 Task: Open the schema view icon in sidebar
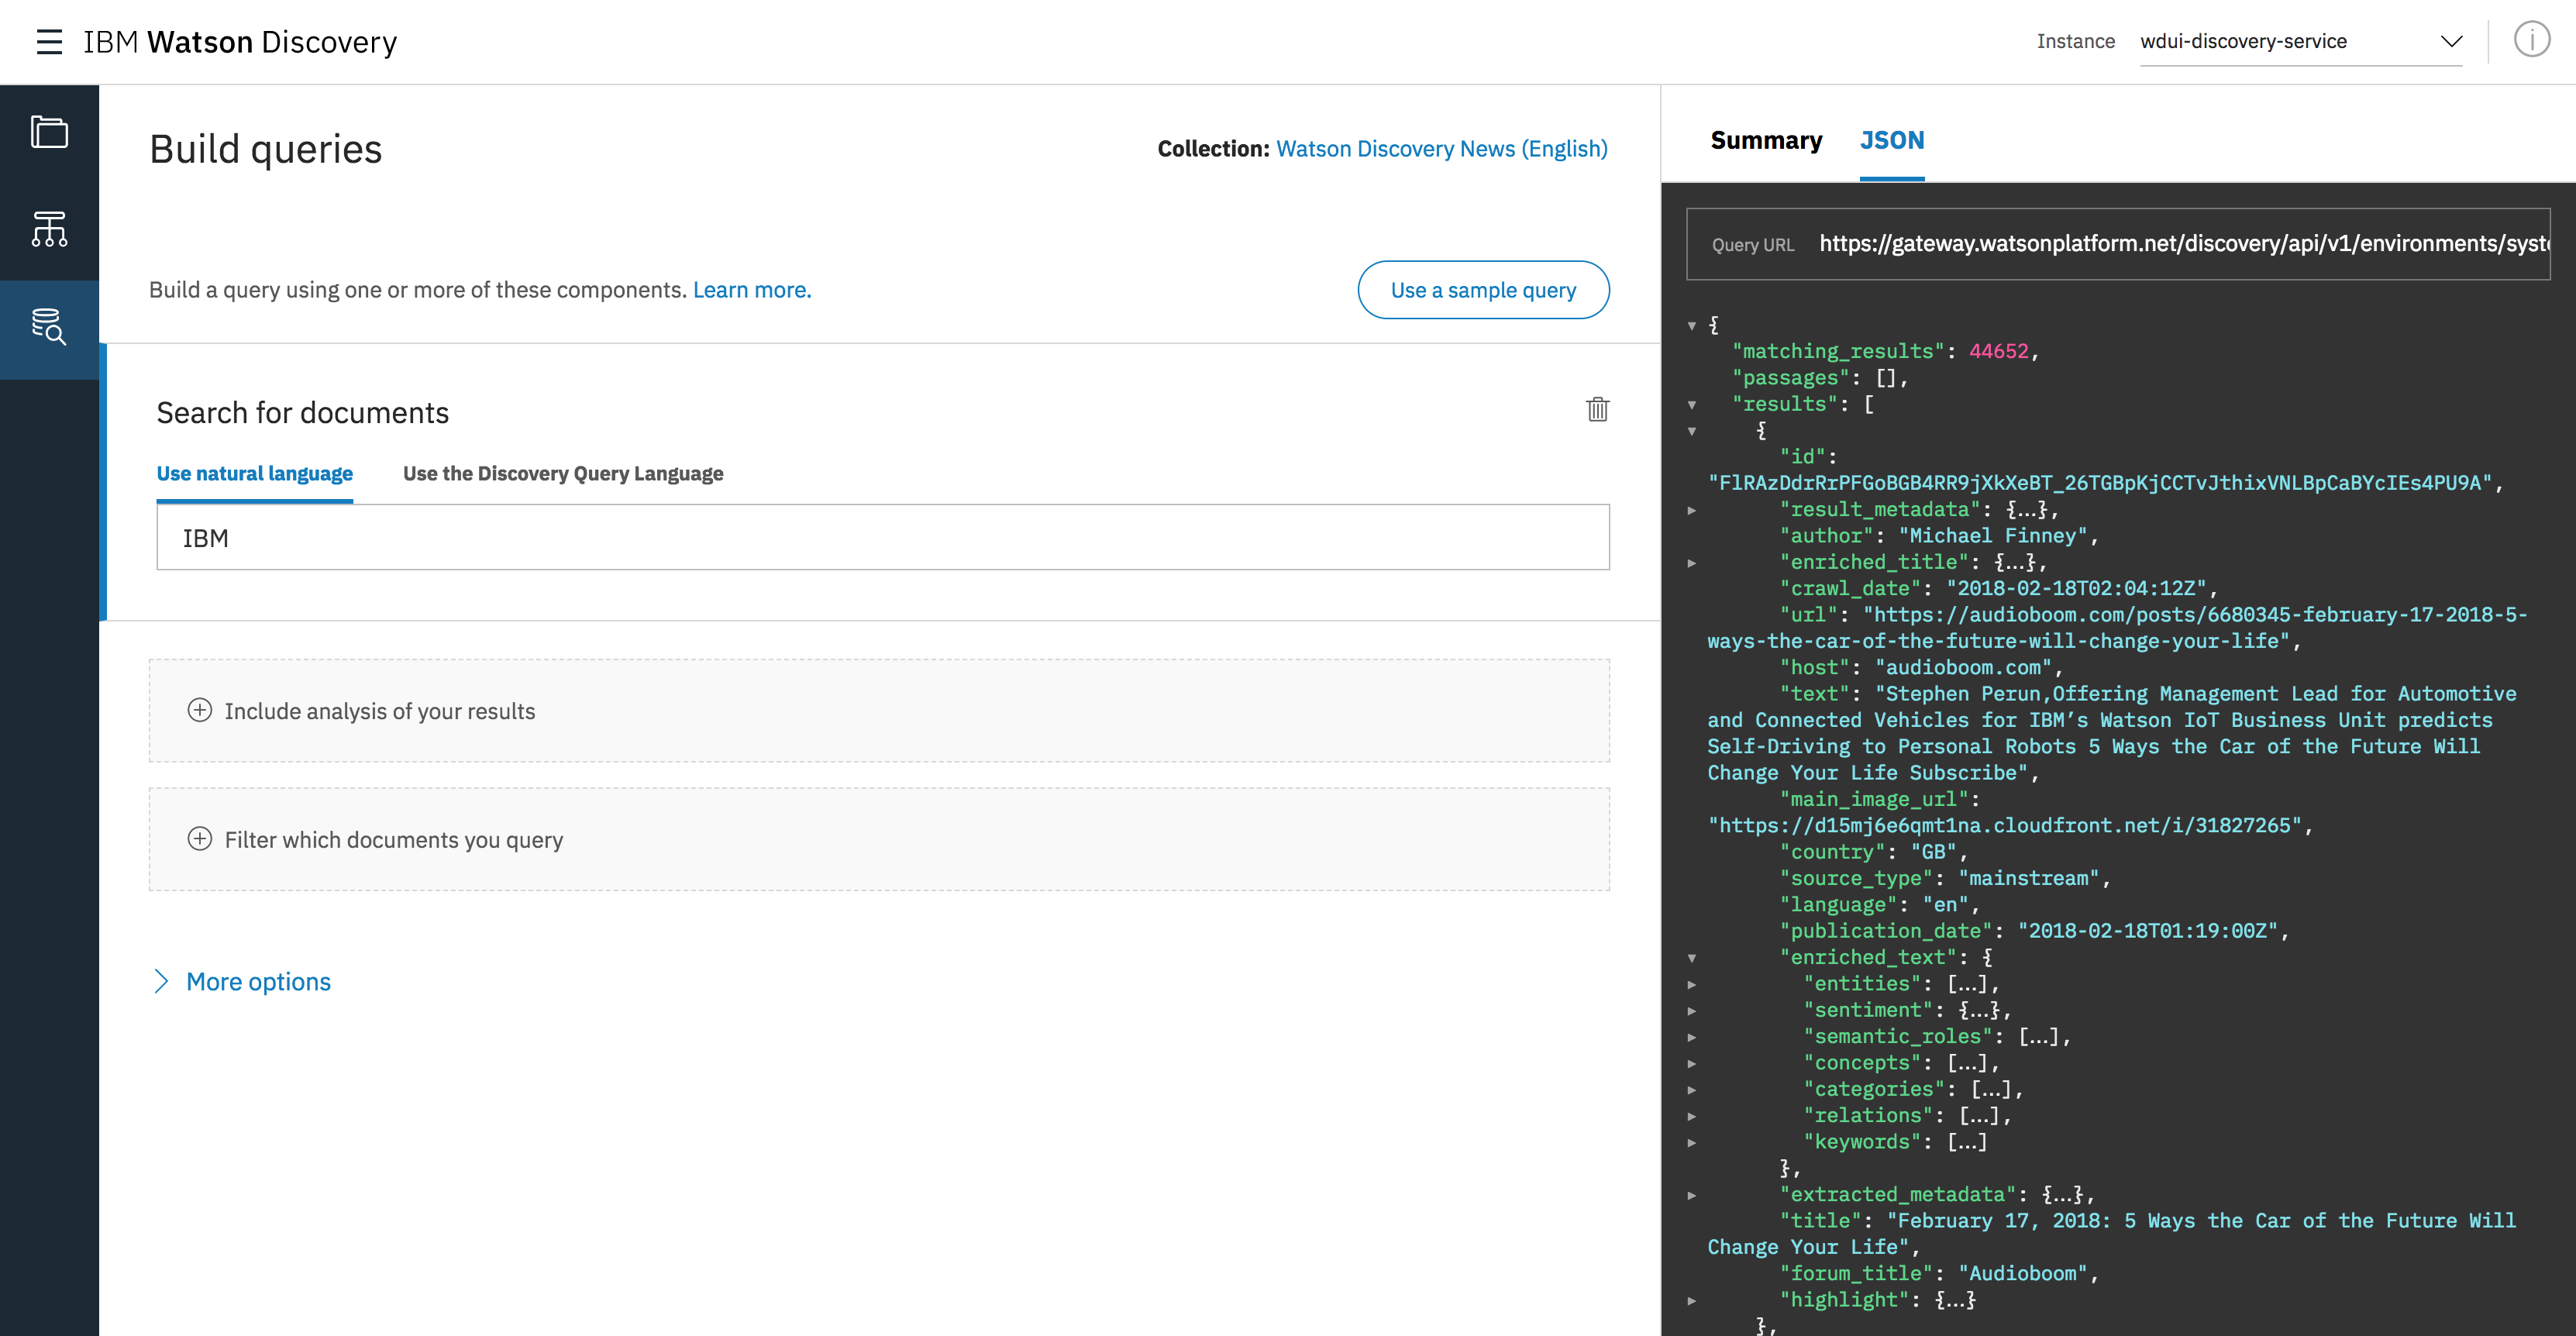[49, 229]
